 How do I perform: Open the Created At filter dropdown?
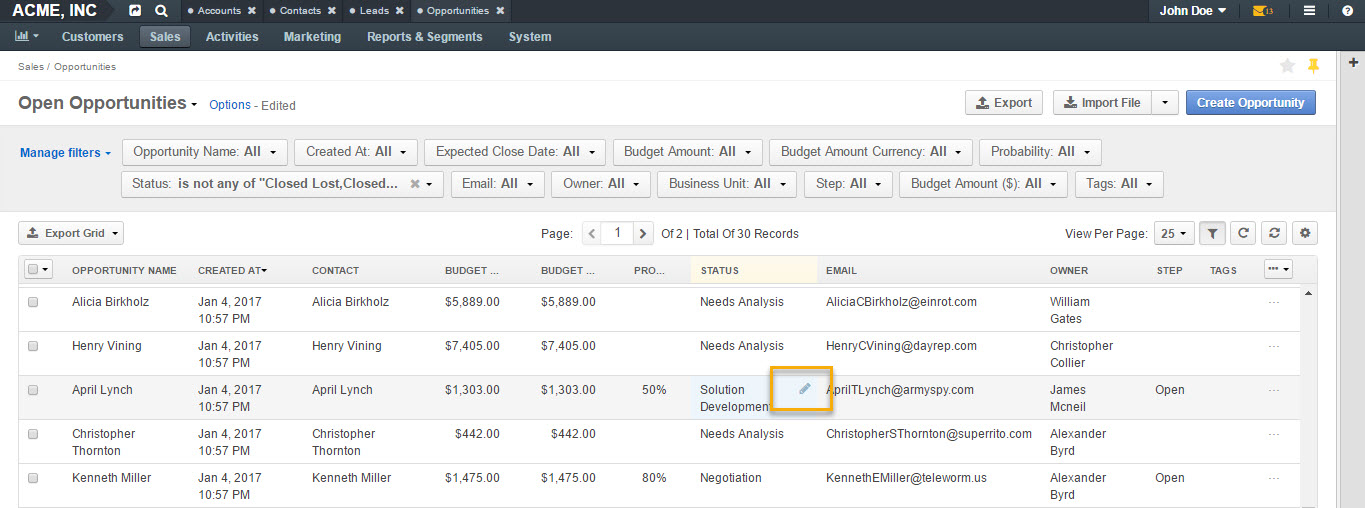click(356, 152)
